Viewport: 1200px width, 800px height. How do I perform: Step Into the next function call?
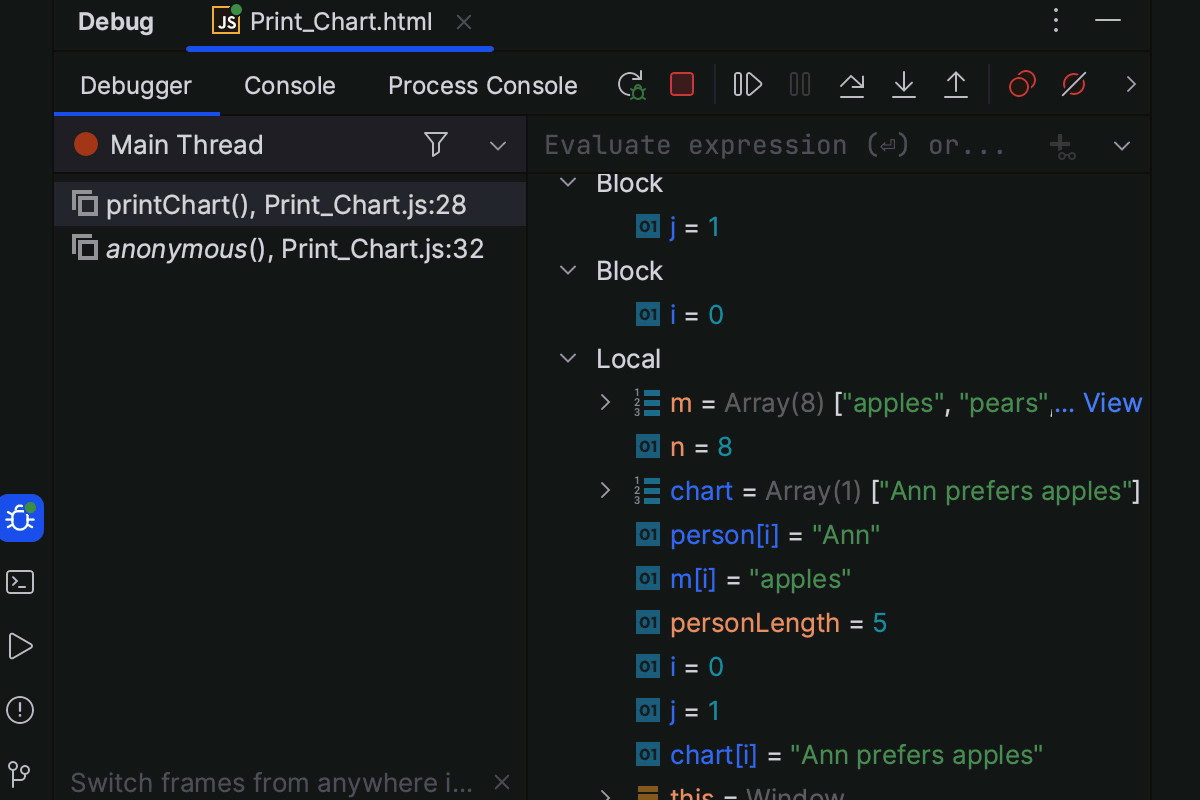click(904, 84)
